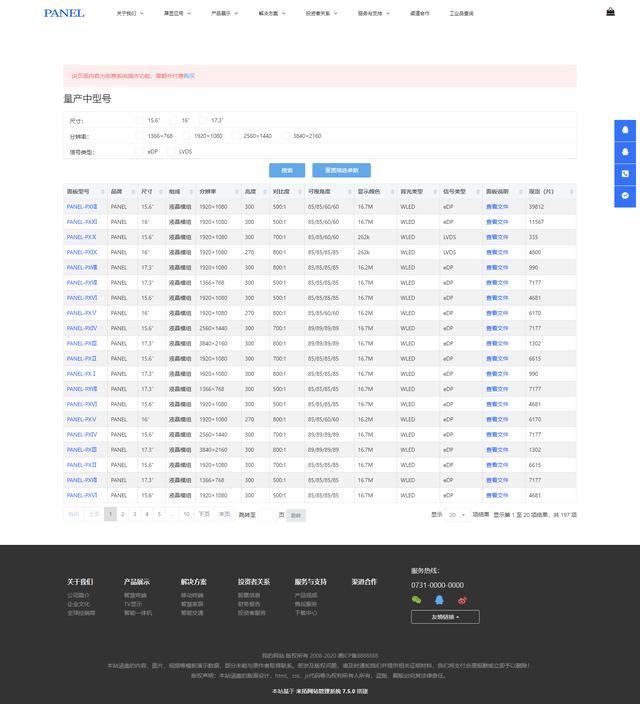Click sort icon on 对比度 column header
640x704 pixels.
coord(300,192)
